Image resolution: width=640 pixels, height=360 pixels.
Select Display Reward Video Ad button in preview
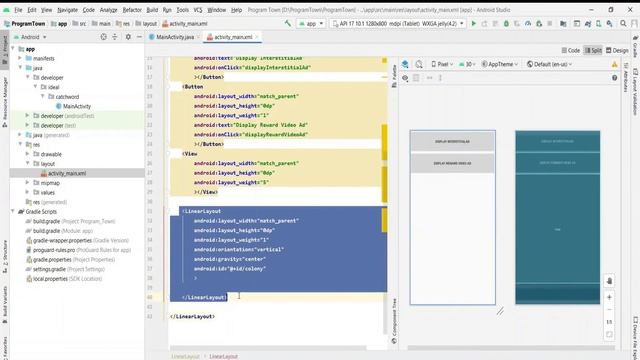(452, 163)
